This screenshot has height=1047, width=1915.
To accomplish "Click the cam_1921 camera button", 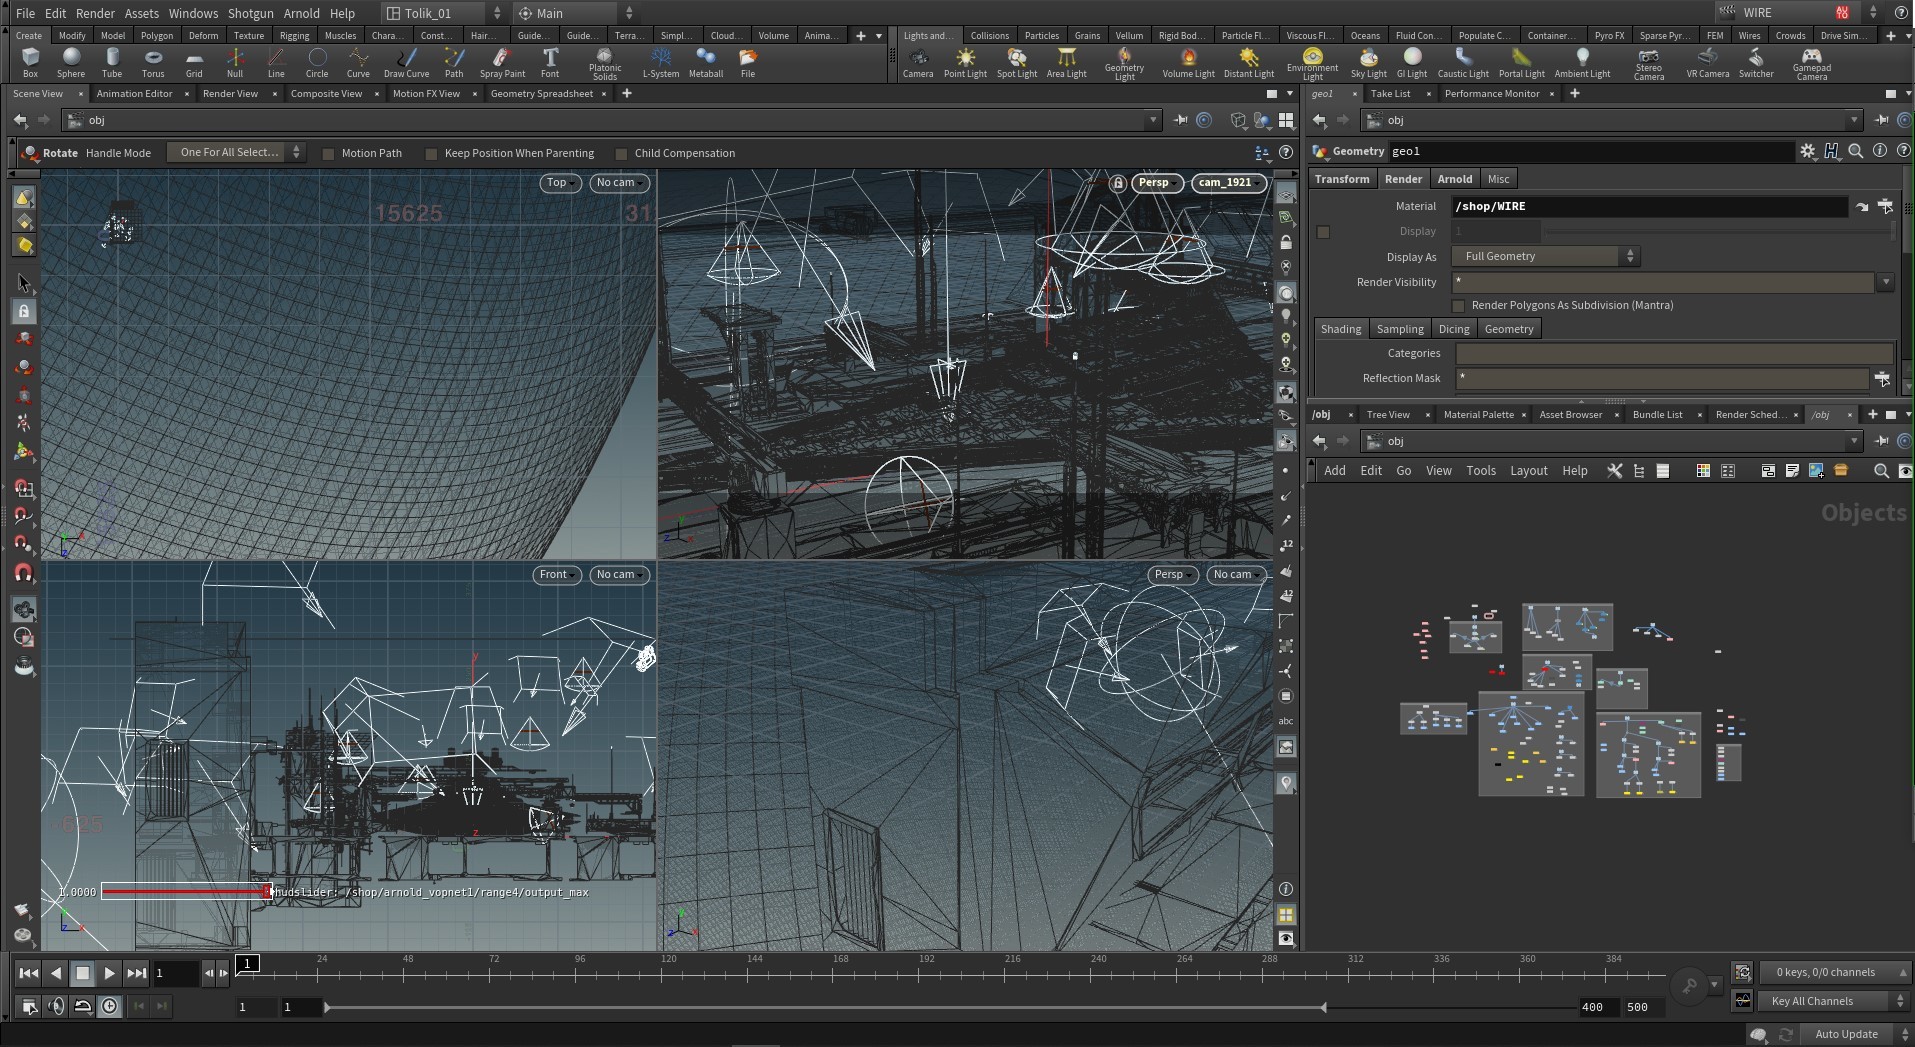I will 1224,183.
